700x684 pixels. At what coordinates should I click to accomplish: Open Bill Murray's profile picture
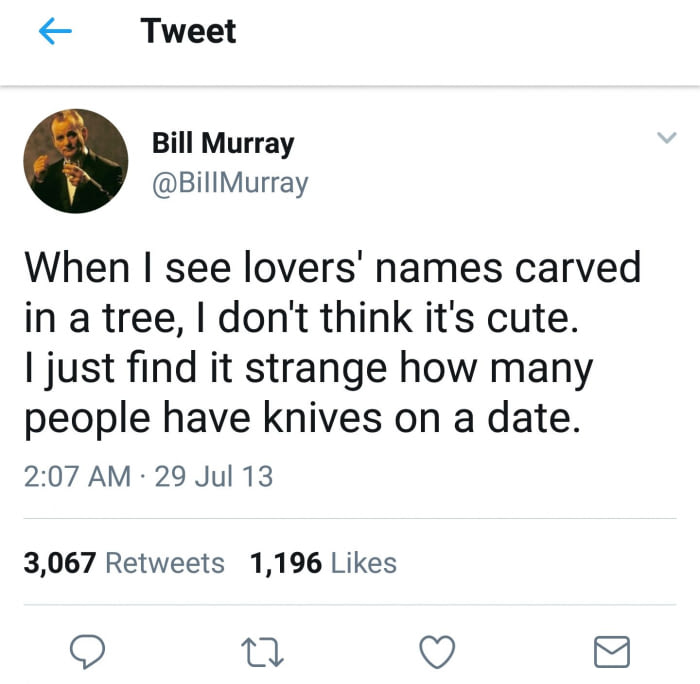(x=75, y=161)
